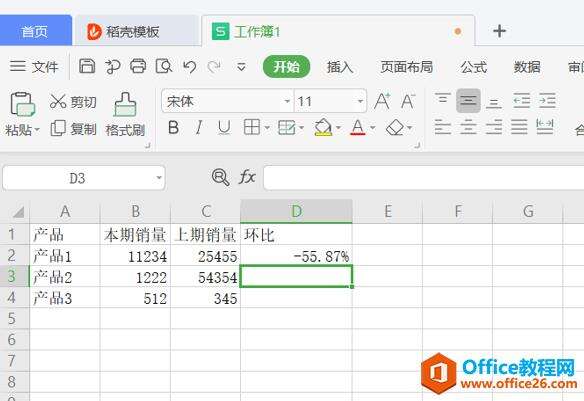Open the 数据 ribbon tab
Screen dimensions: 584x401
(x=527, y=67)
